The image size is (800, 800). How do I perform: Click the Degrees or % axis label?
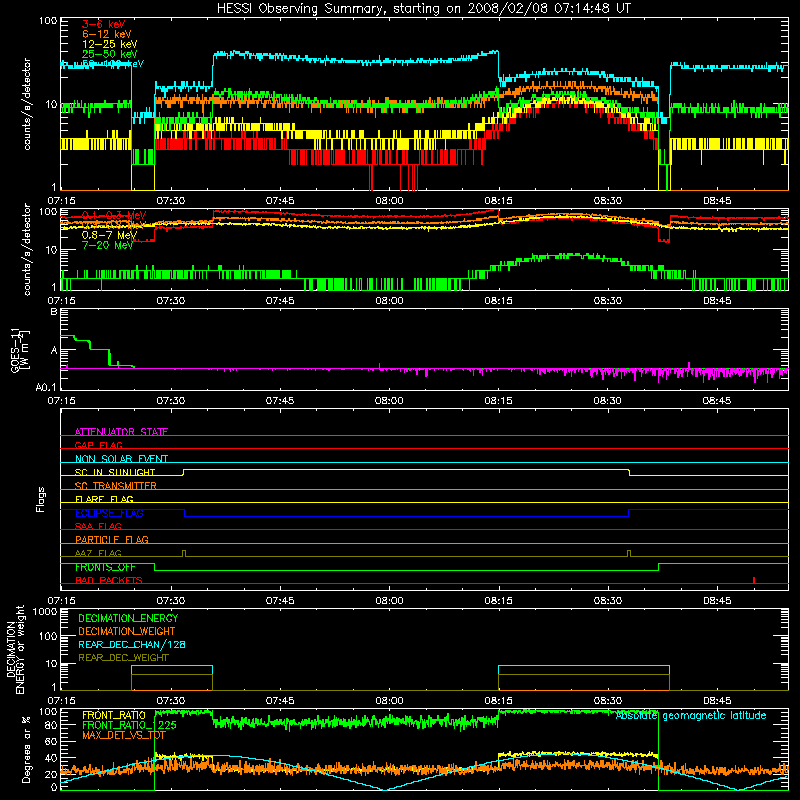26,749
